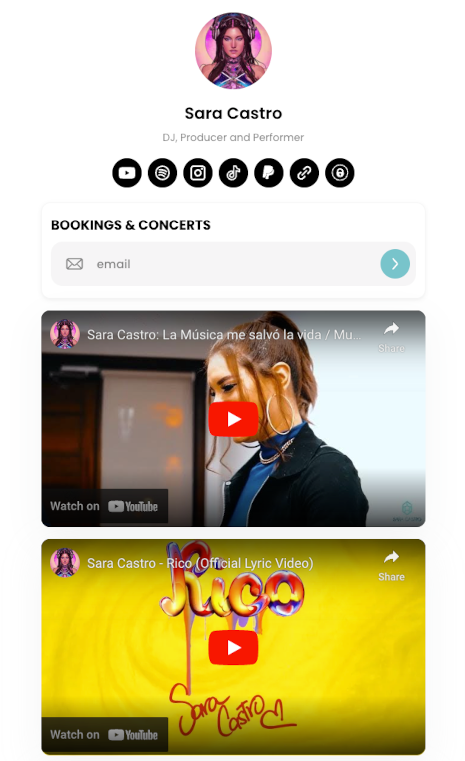Submit email with the teal arrow button

click(x=395, y=264)
